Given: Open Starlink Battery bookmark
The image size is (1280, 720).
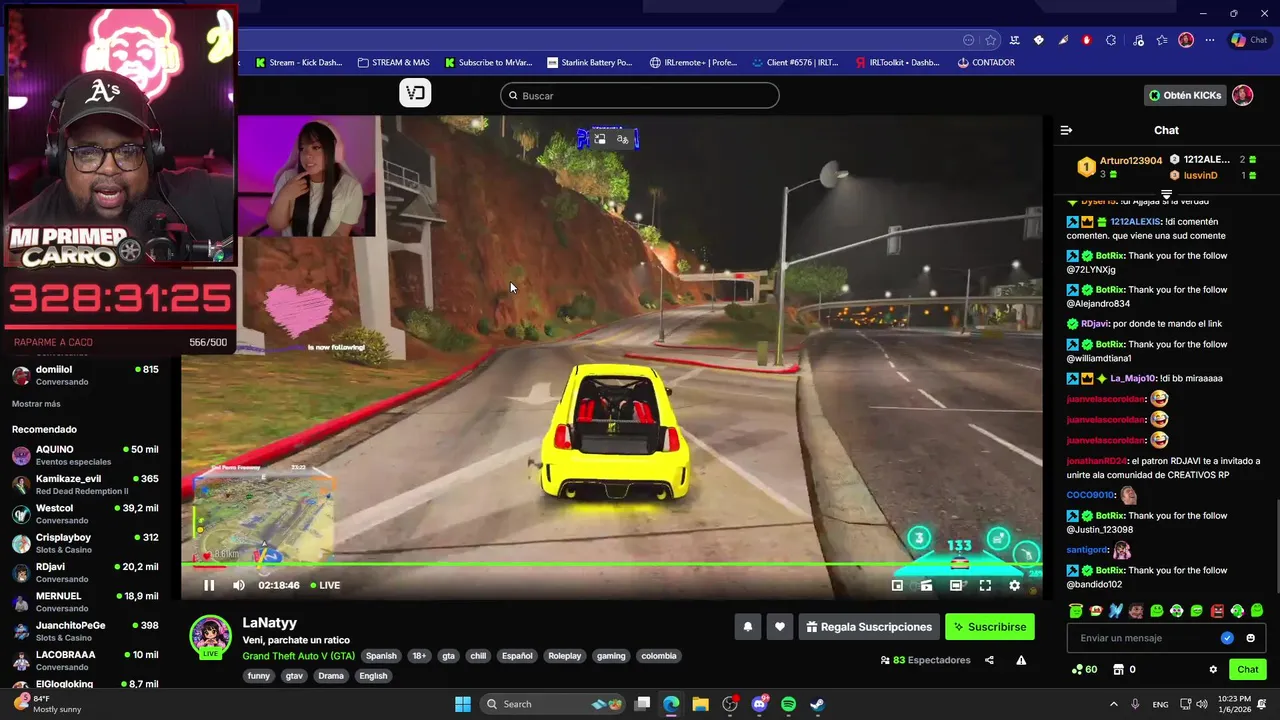Looking at the screenshot, I should point(589,62).
